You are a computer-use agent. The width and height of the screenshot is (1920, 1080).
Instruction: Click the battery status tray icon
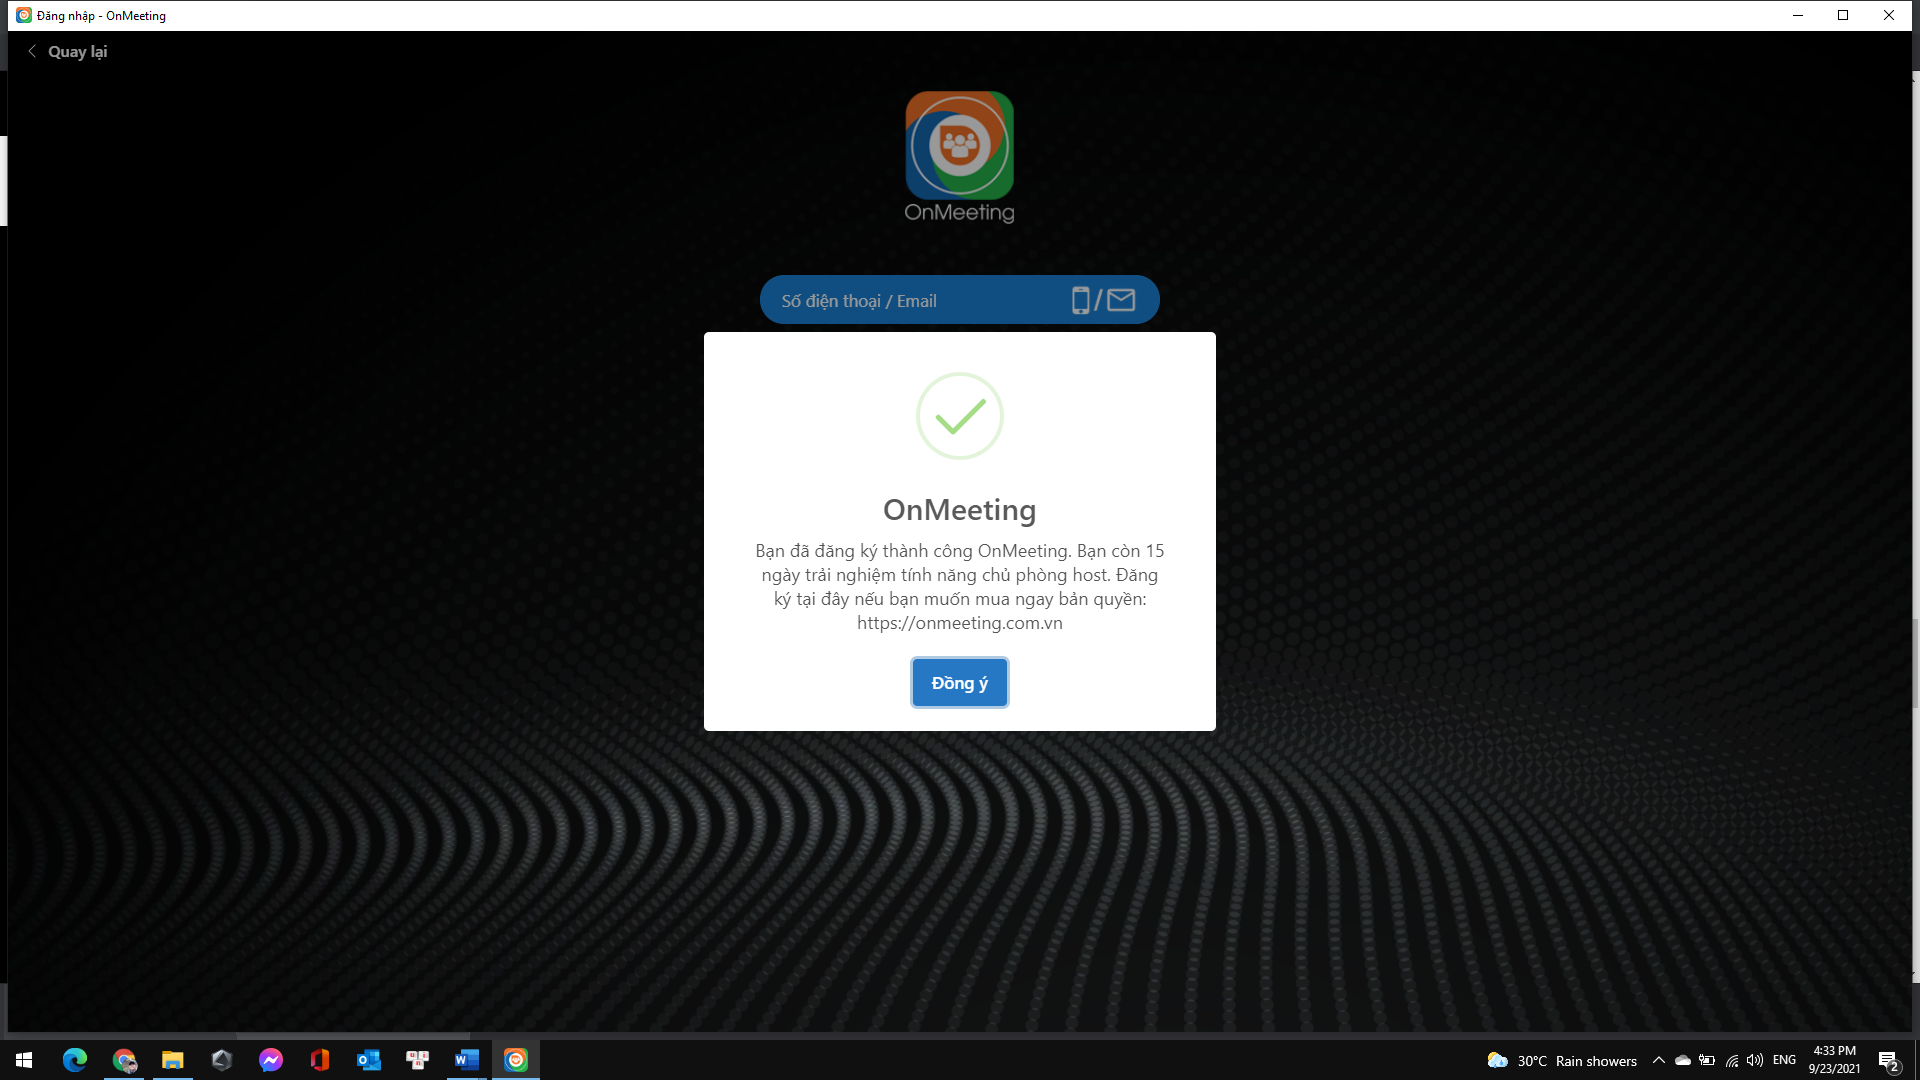tap(1707, 1060)
